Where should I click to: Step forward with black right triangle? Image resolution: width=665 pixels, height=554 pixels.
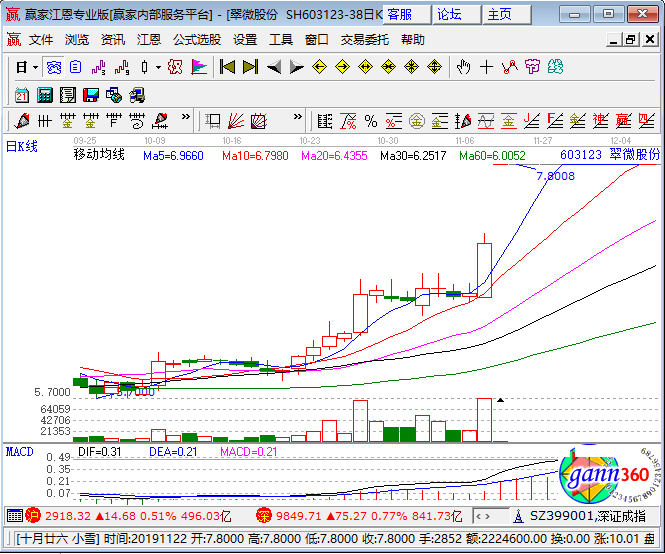[296, 67]
